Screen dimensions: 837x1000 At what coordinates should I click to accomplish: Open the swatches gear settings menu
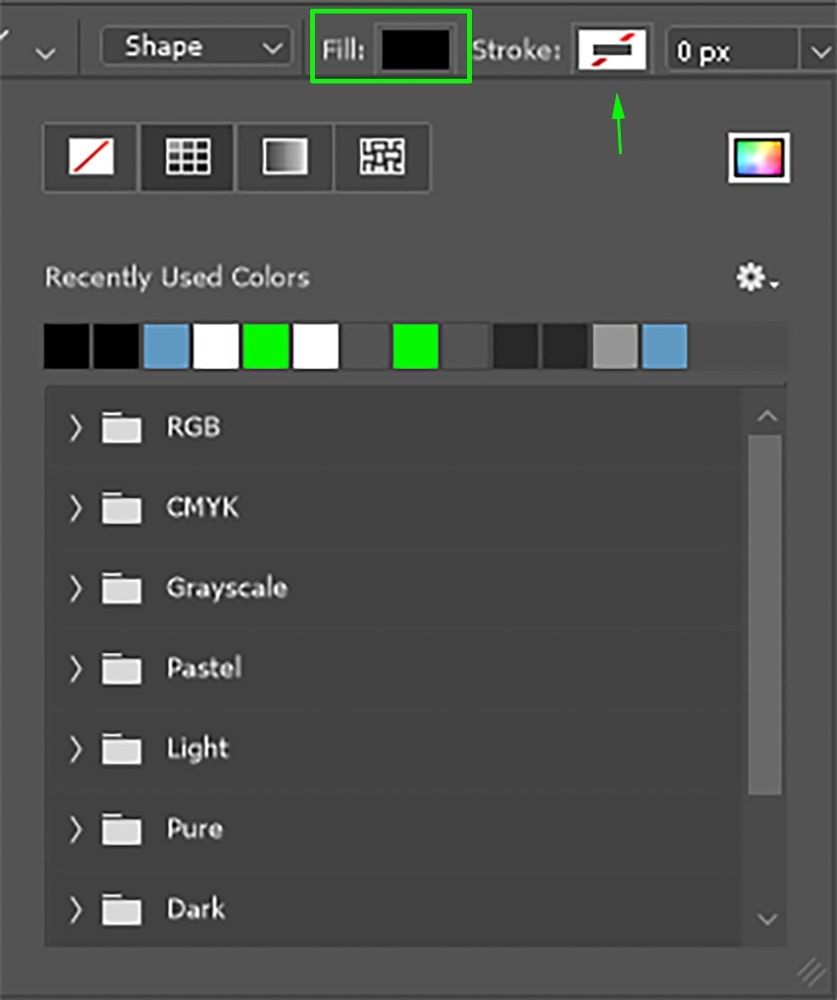[757, 277]
